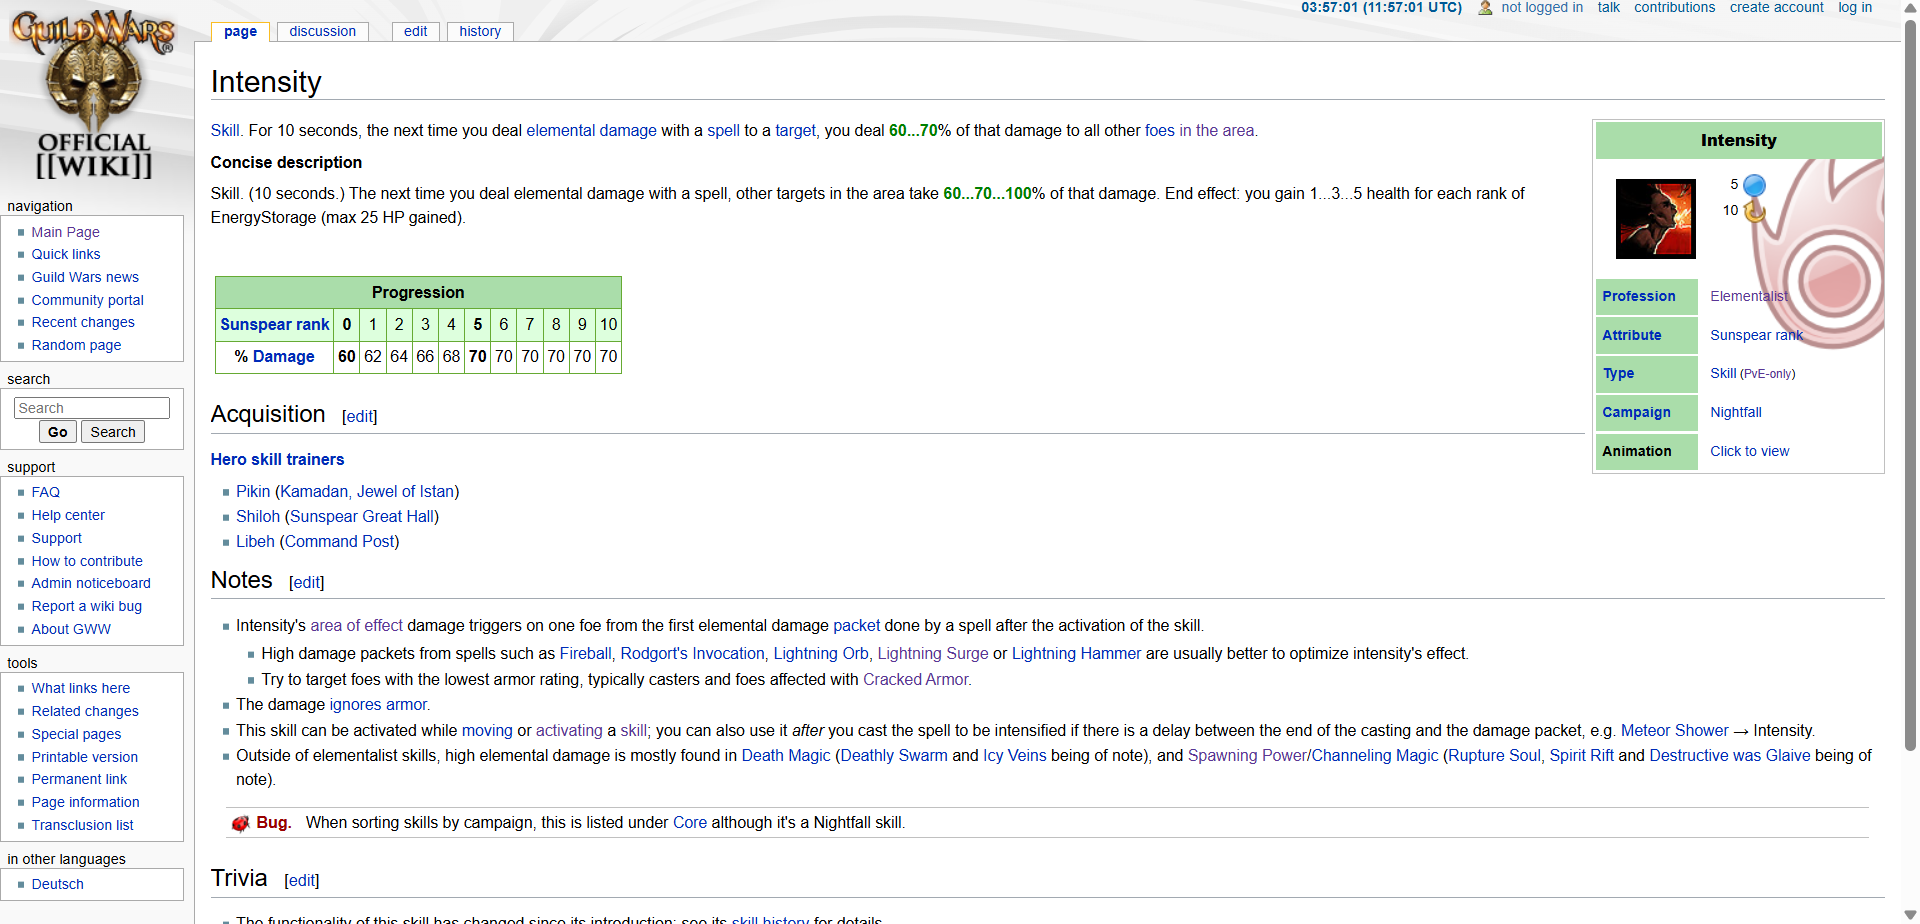Screen dimensions: 1920x924
Task: Open Random page link
Action: click(76, 345)
